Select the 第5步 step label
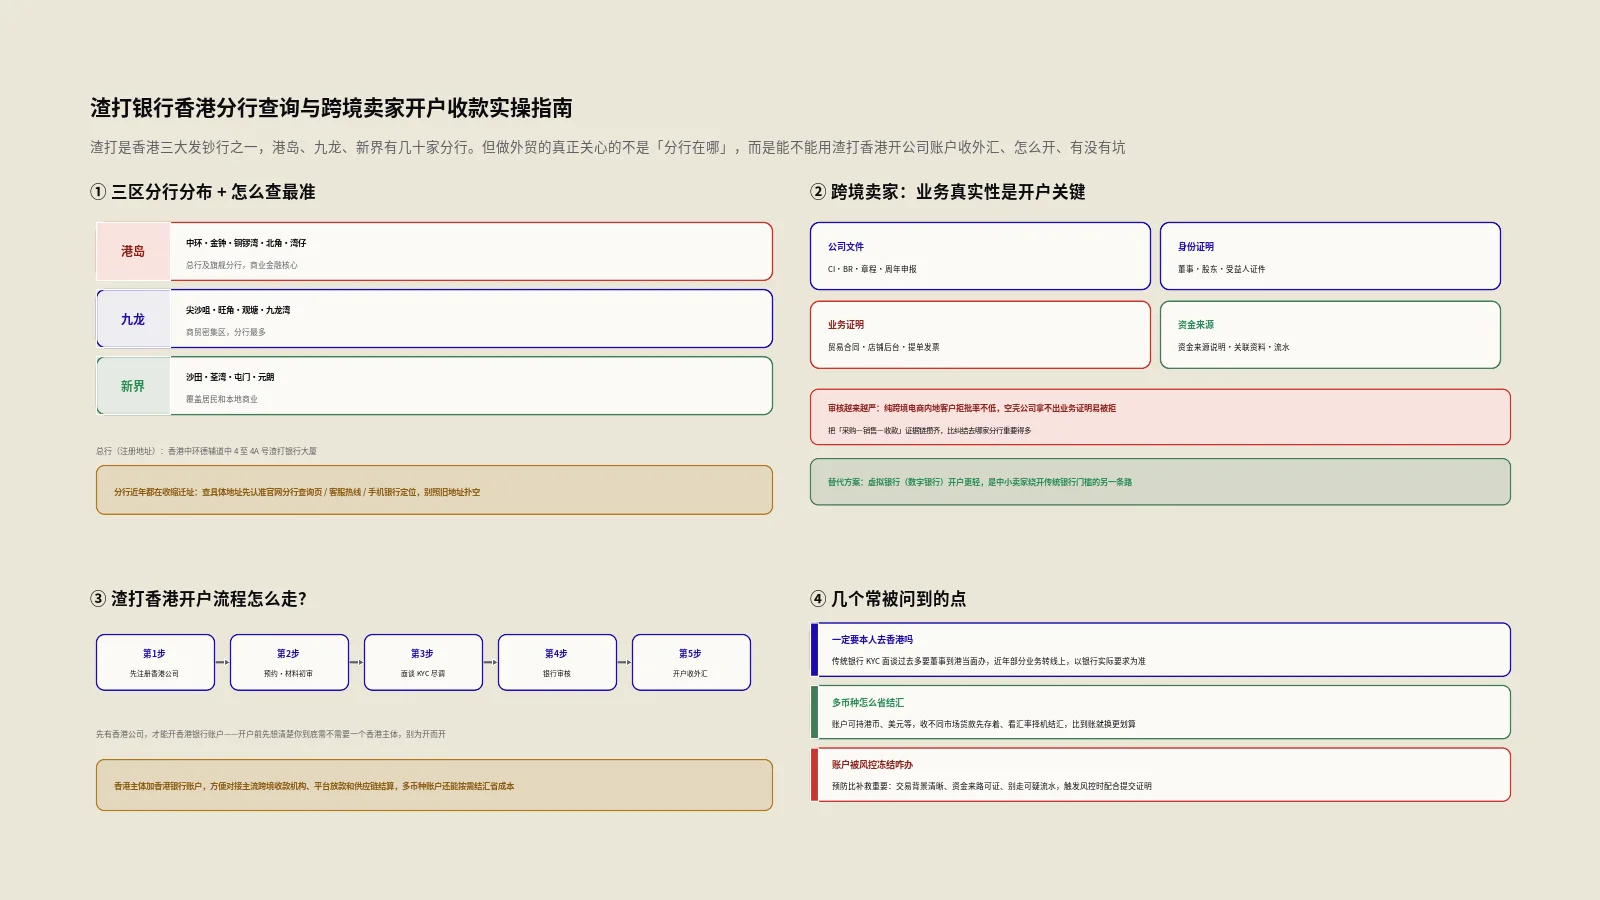Screen dimensions: 1600x900 coord(690,654)
